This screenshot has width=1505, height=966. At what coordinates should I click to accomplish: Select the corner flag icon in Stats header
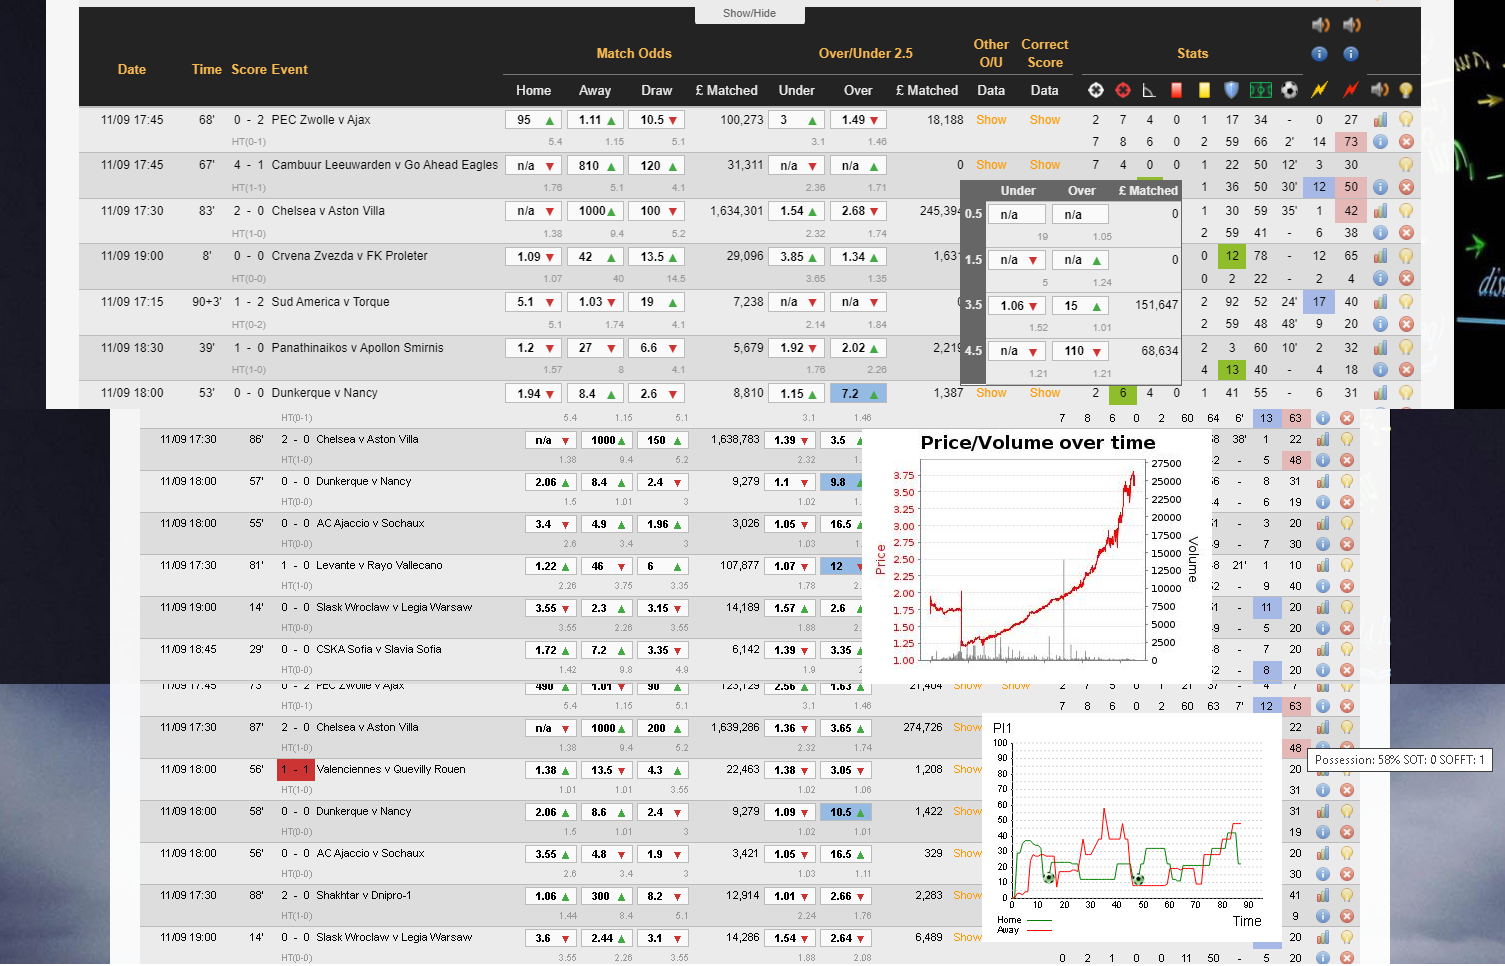pyautogui.click(x=1149, y=90)
